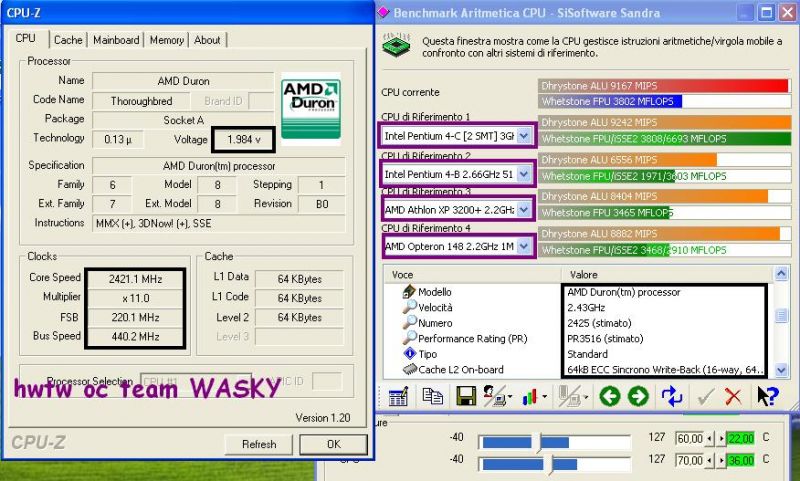800x481 pixels.
Task: Go back with the green left arrow
Action: 609,396
